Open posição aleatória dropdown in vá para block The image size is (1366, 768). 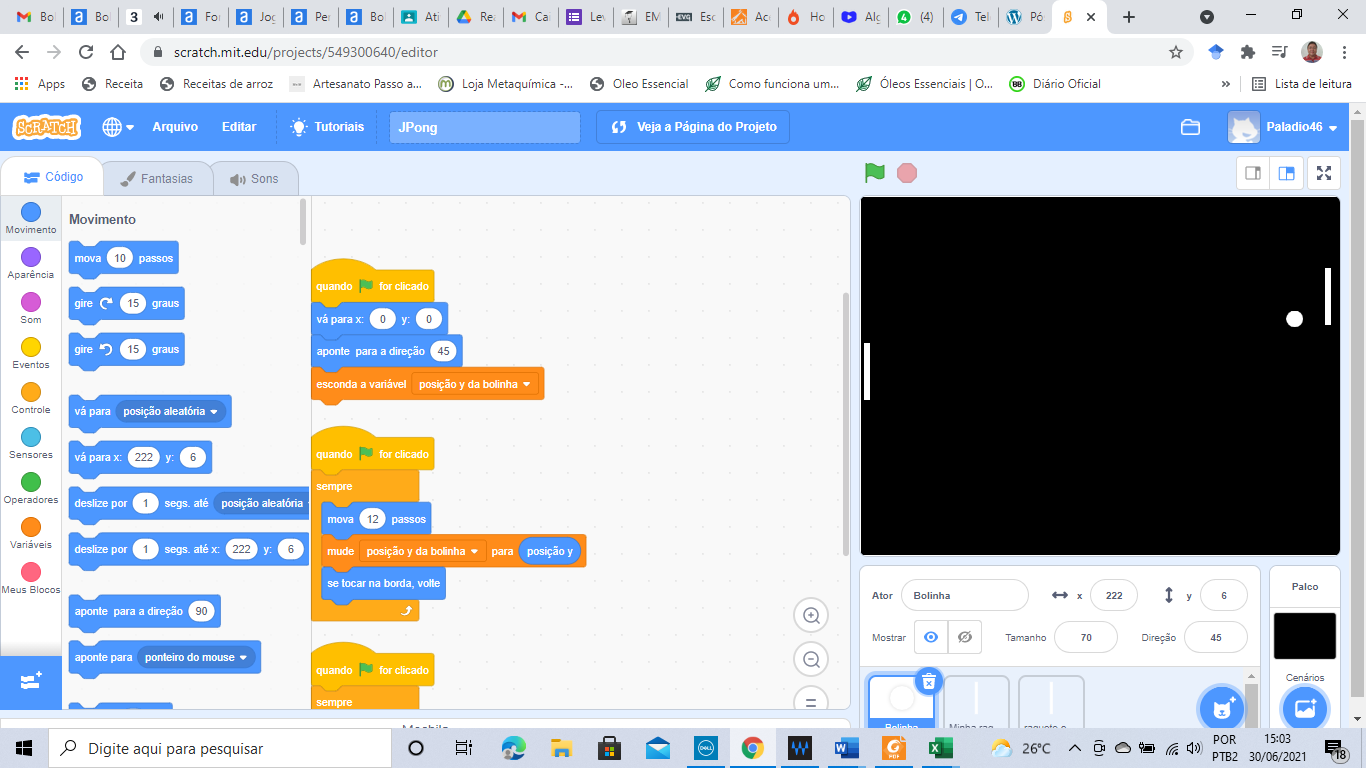(170, 411)
